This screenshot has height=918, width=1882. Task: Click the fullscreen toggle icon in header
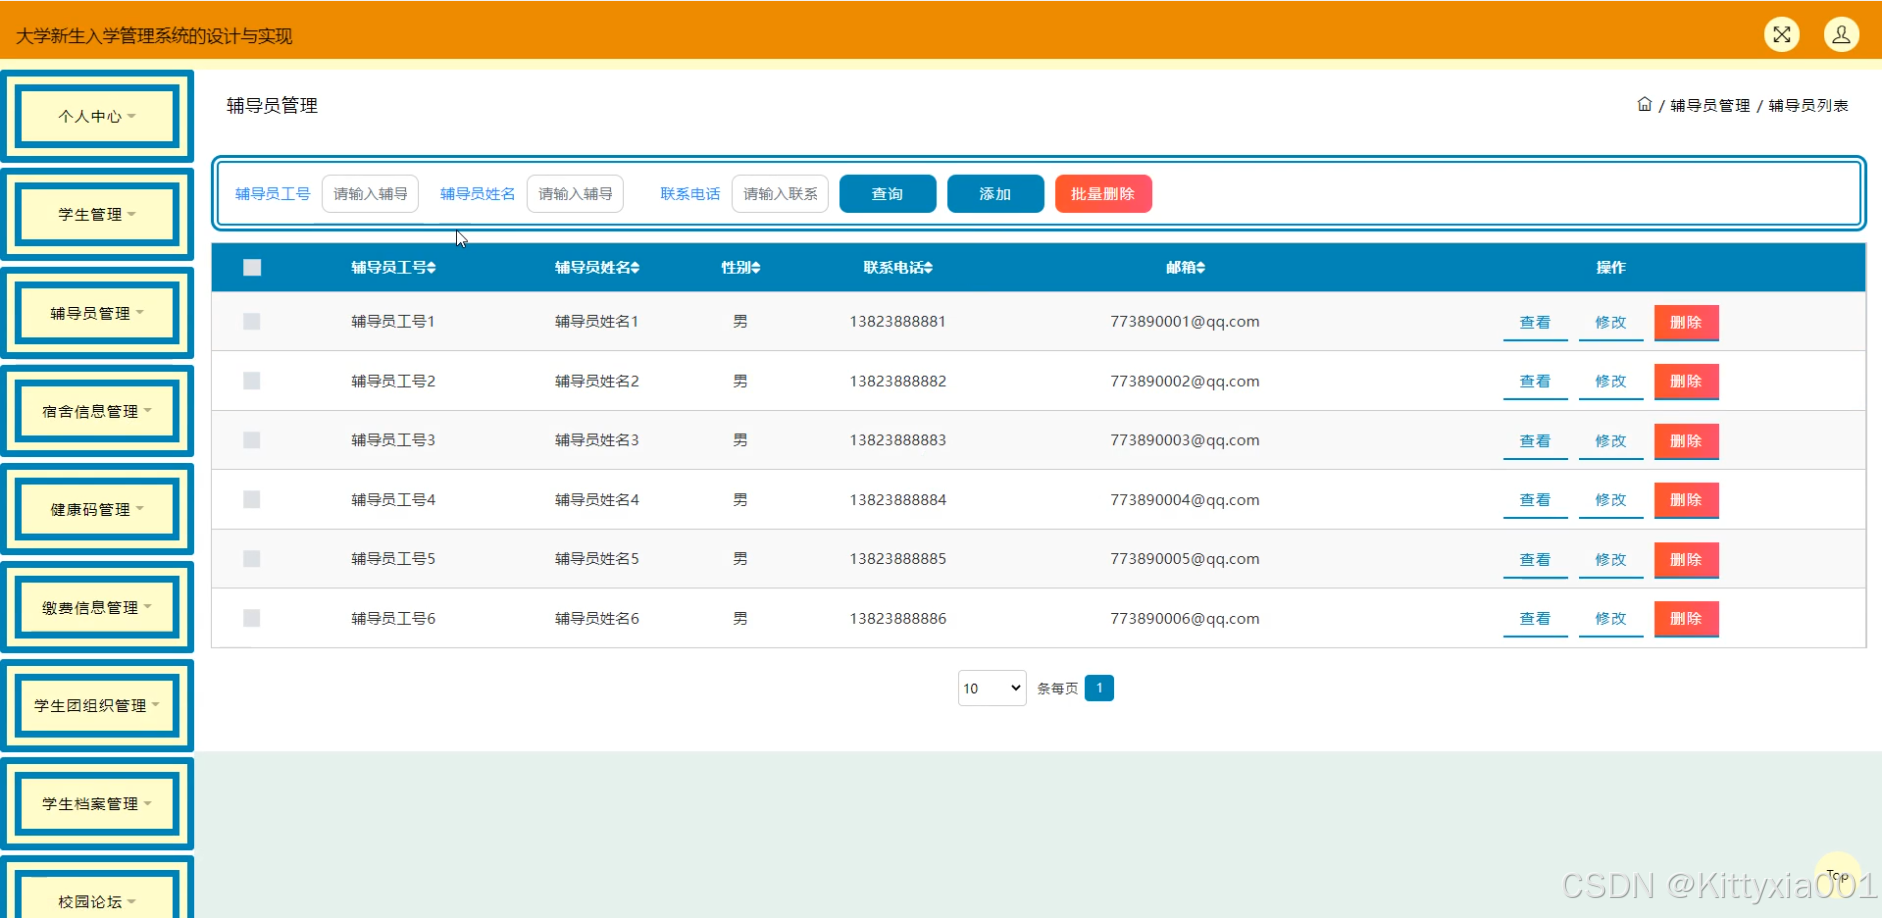1781,34
